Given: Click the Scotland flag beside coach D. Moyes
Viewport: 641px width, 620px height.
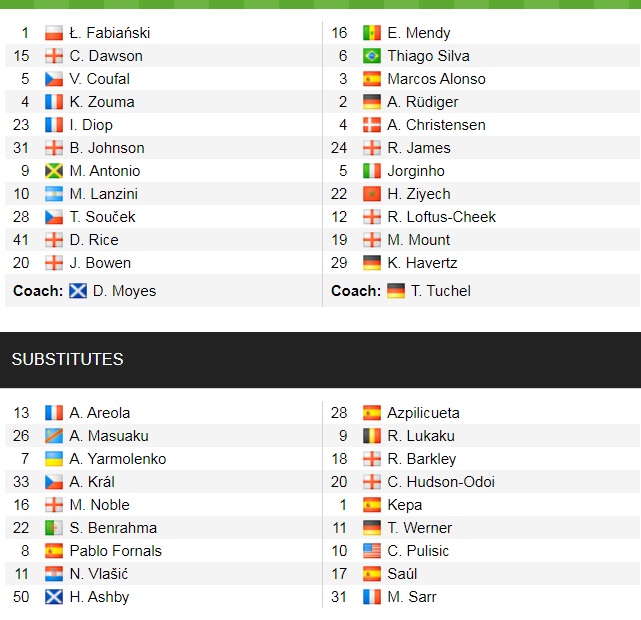Looking at the screenshot, I should (78, 291).
